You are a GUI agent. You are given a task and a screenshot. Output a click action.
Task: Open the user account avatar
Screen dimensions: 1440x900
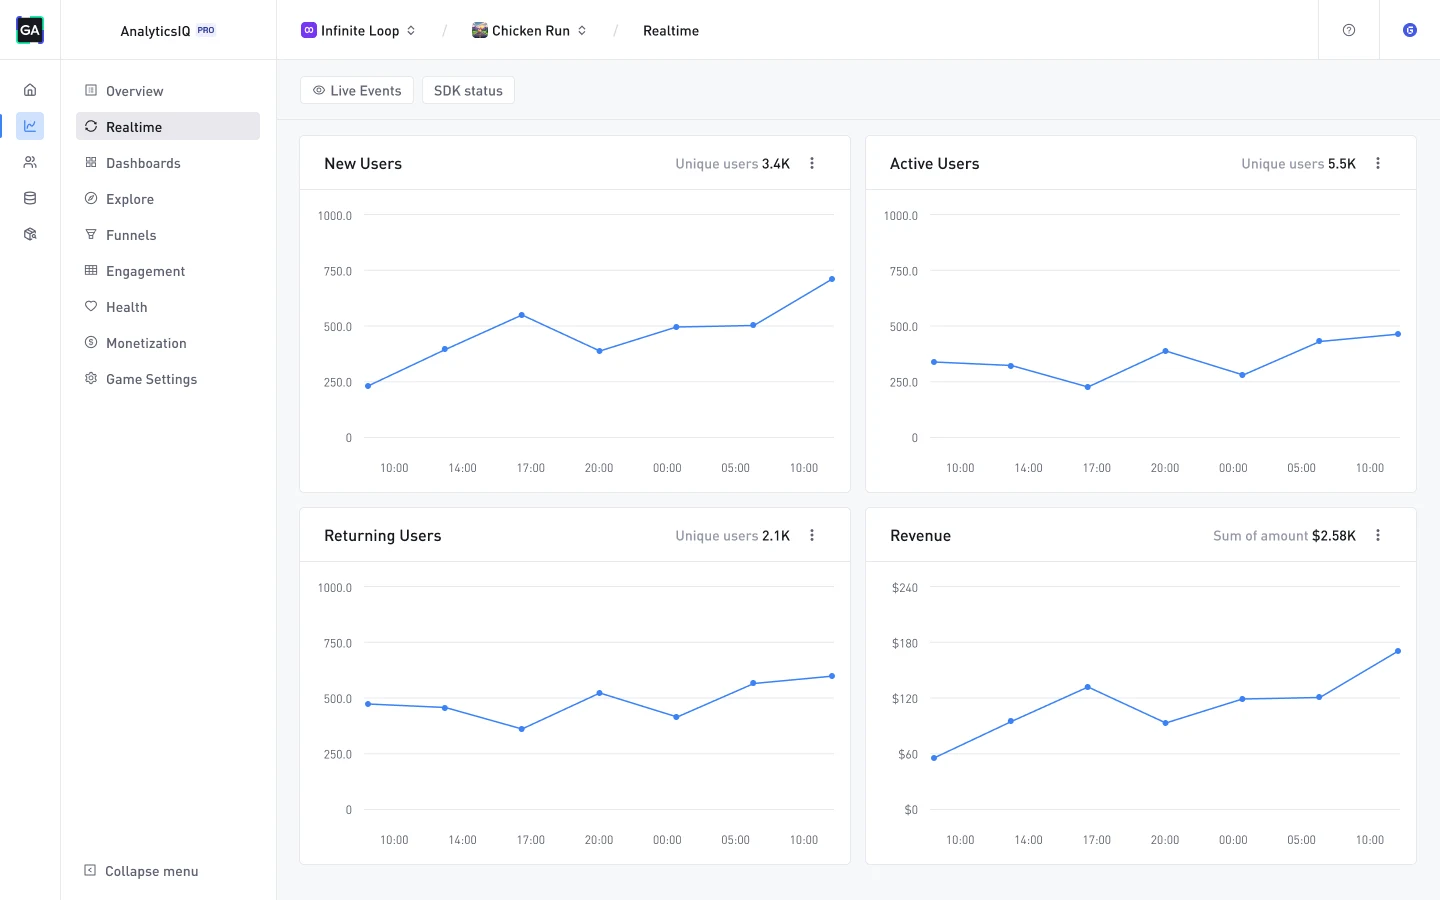pyautogui.click(x=1410, y=30)
